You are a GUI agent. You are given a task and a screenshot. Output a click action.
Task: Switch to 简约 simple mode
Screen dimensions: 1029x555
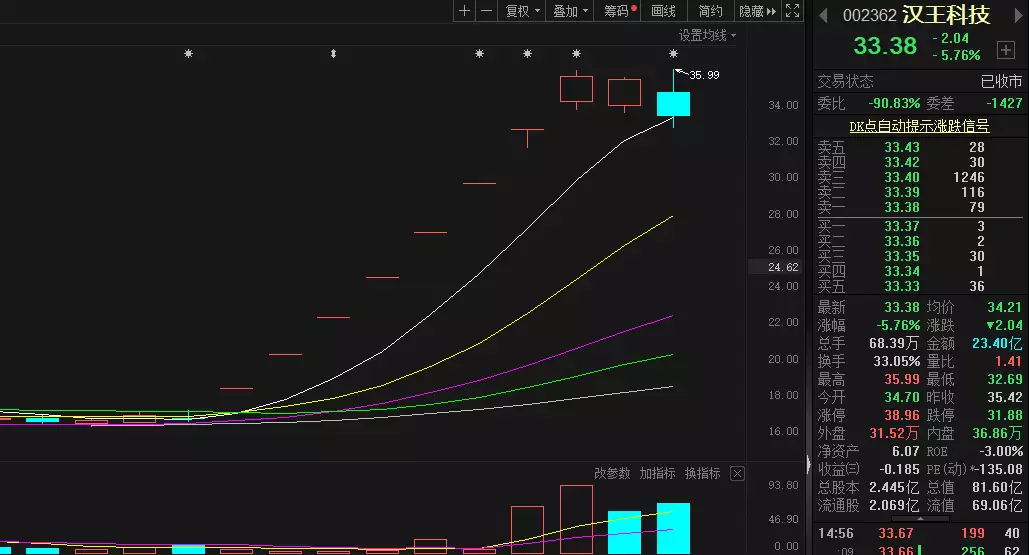710,11
